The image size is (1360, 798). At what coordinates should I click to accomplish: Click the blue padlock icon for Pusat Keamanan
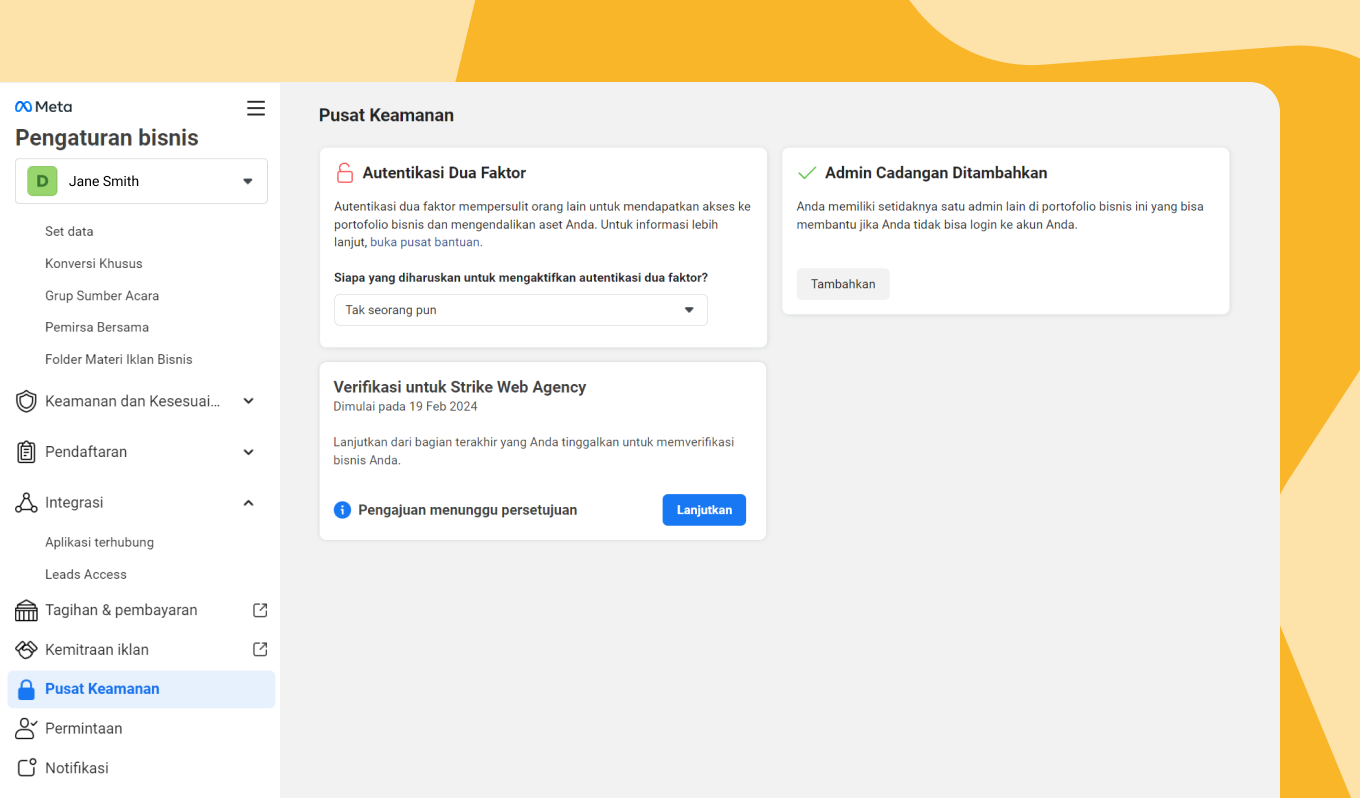[x=26, y=689]
